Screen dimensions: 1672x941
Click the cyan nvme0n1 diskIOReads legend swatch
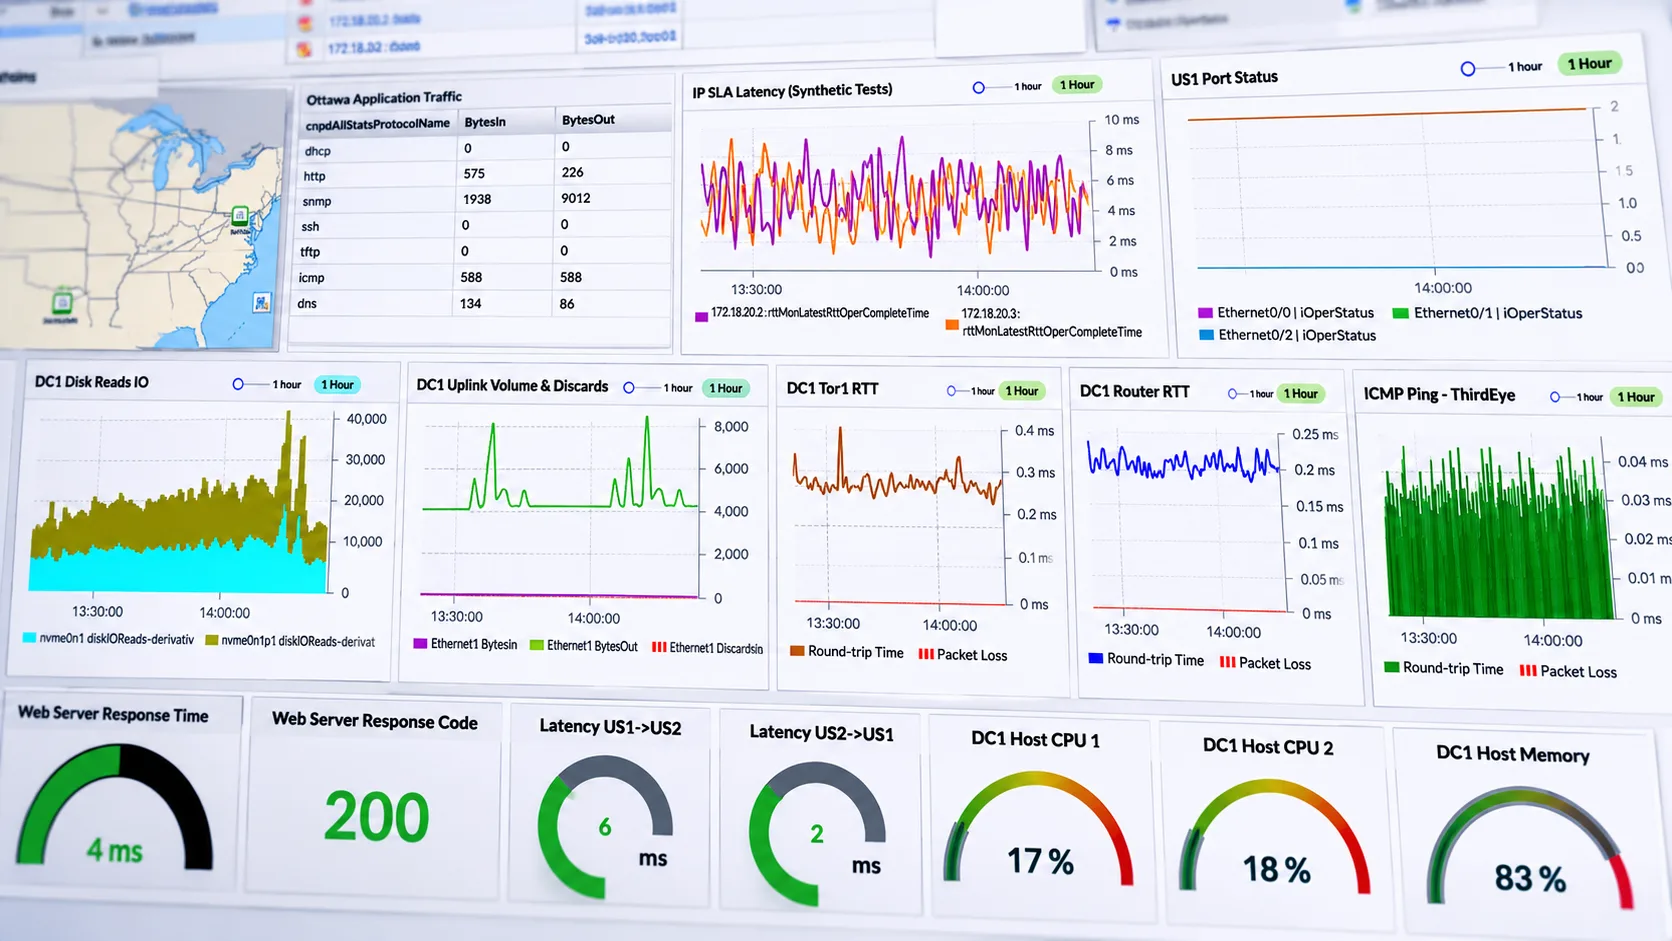click(29, 638)
